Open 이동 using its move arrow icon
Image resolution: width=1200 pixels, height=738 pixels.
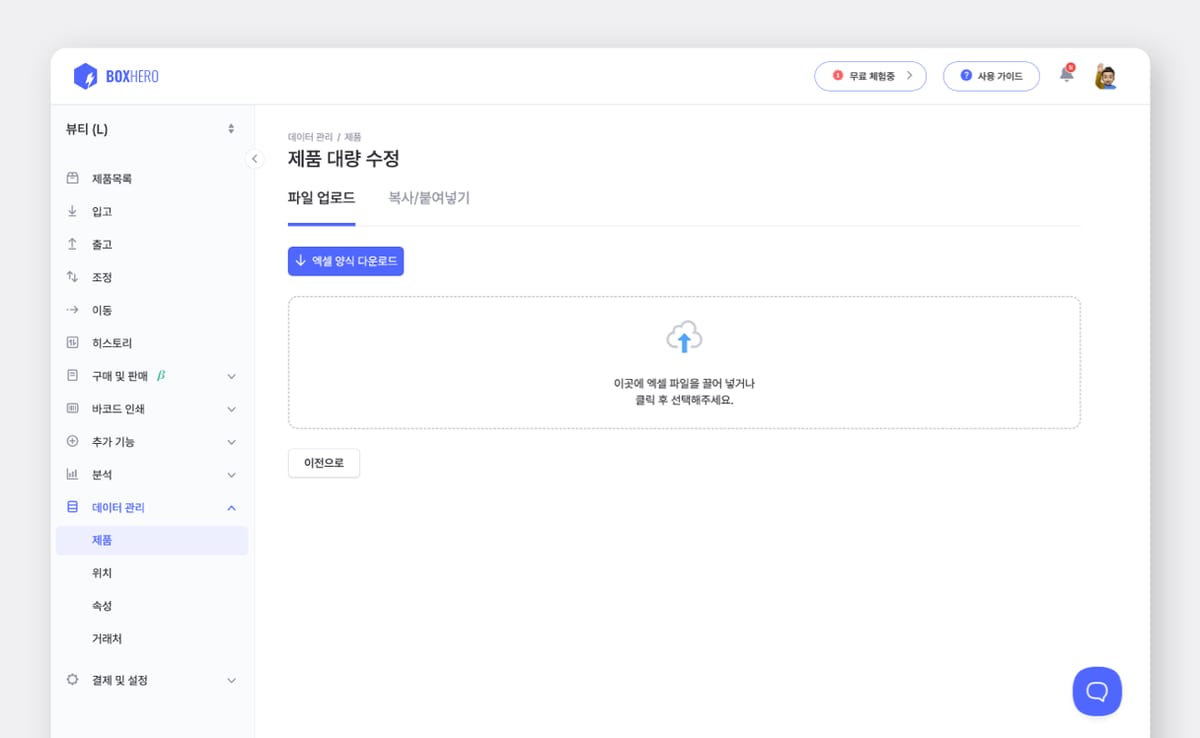click(x=71, y=310)
